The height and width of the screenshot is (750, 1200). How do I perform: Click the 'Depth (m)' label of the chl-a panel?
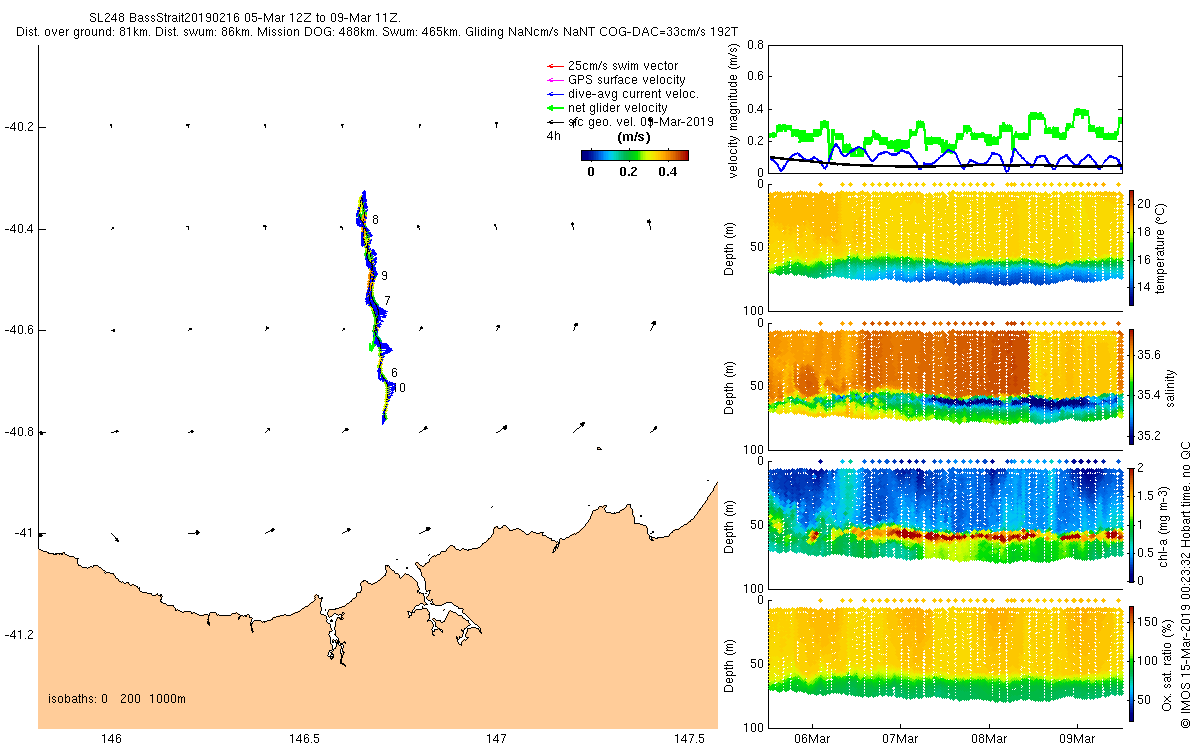727,524
